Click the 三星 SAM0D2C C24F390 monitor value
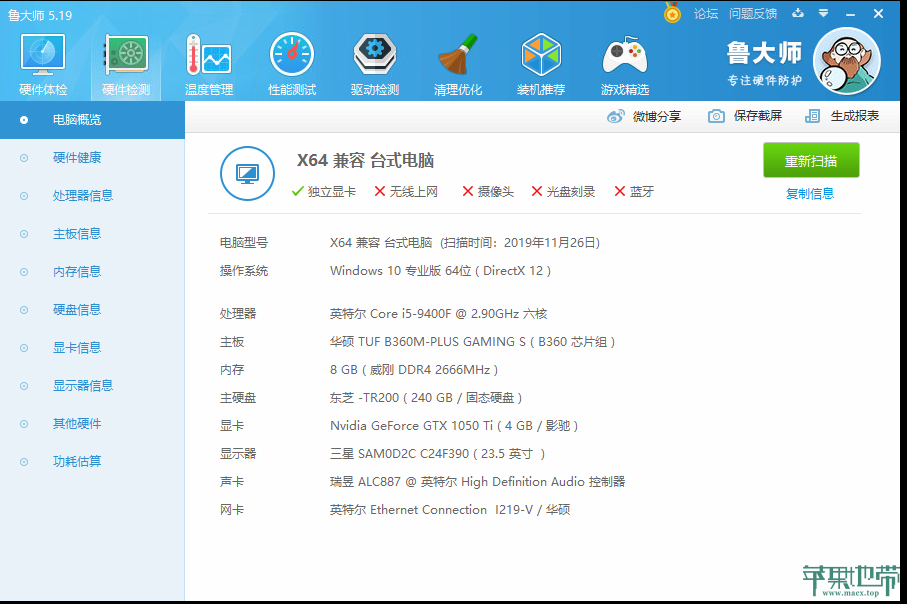The image size is (907, 604). tap(437, 454)
